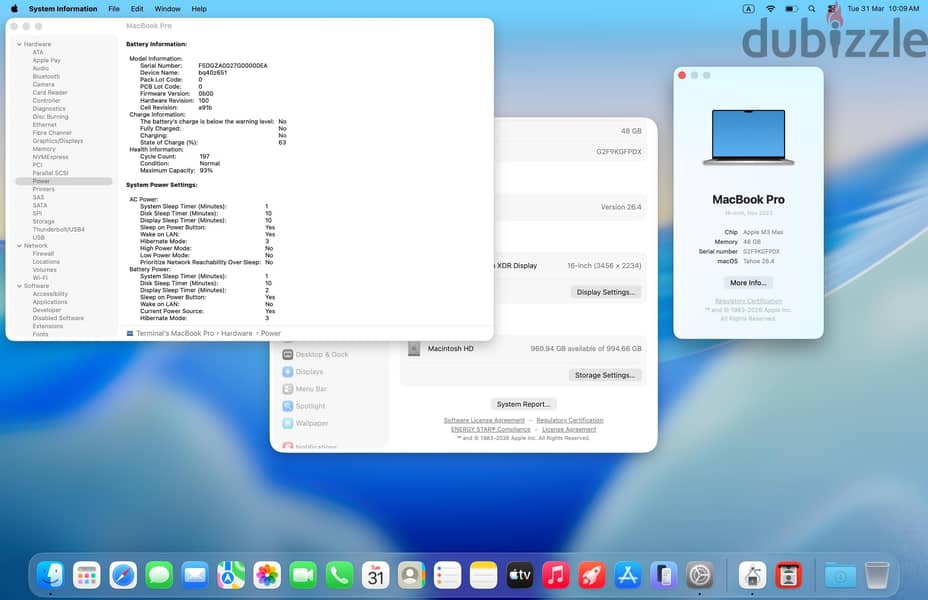Open Reminders from the Dock
The image size is (928, 600).
447,575
